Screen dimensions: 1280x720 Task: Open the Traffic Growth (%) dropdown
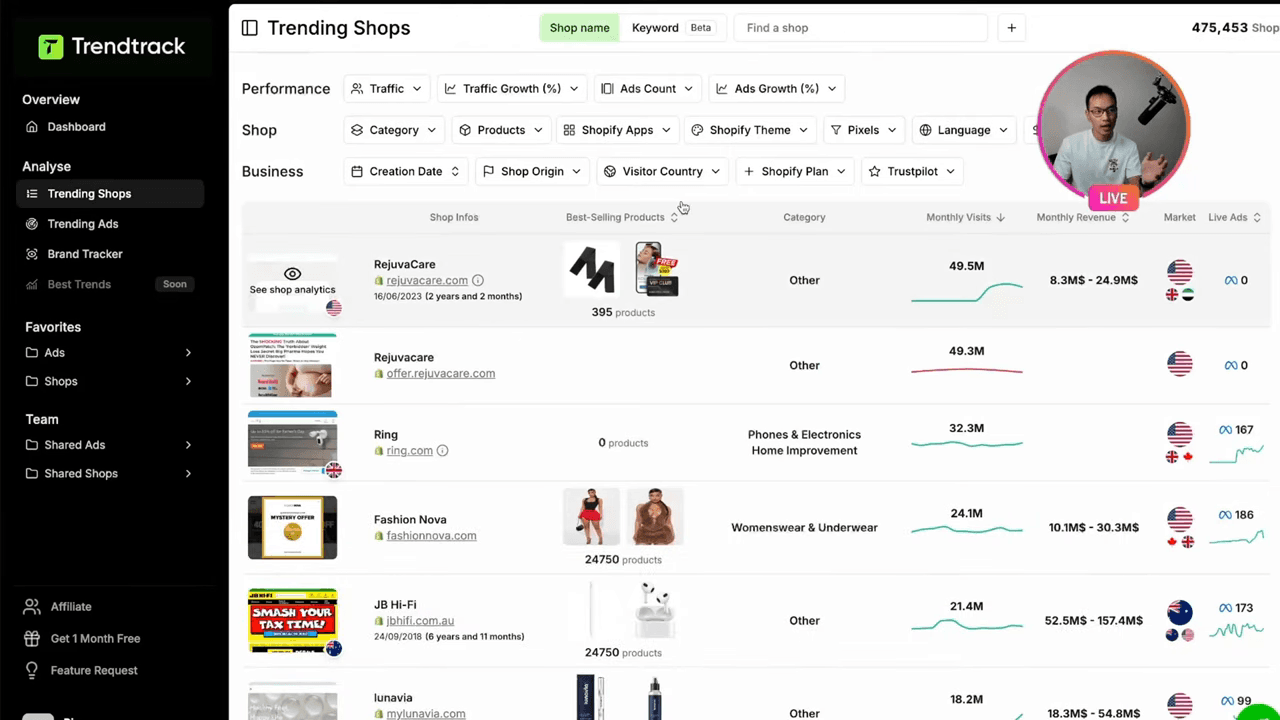tap(511, 88)
